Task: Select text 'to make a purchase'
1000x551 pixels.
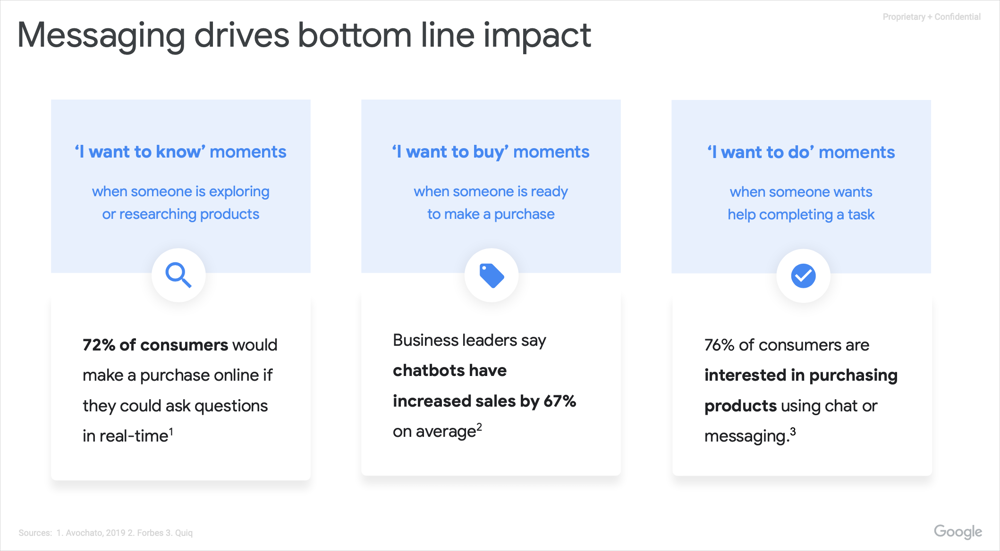Action: (x=491, y=214)
